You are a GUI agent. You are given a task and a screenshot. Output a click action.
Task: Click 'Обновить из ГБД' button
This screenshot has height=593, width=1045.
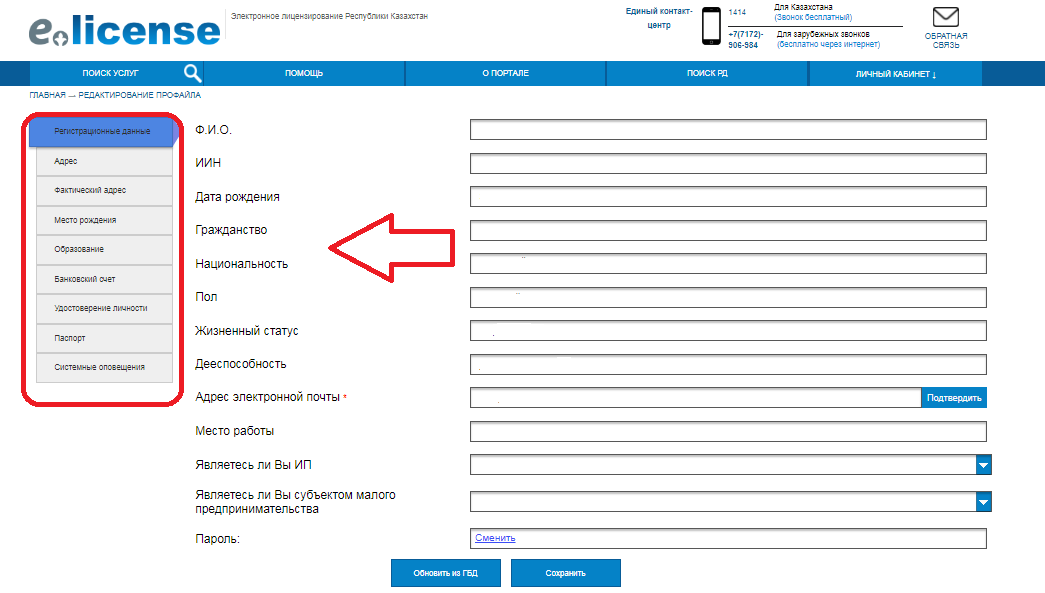click(x=446, y=573)
